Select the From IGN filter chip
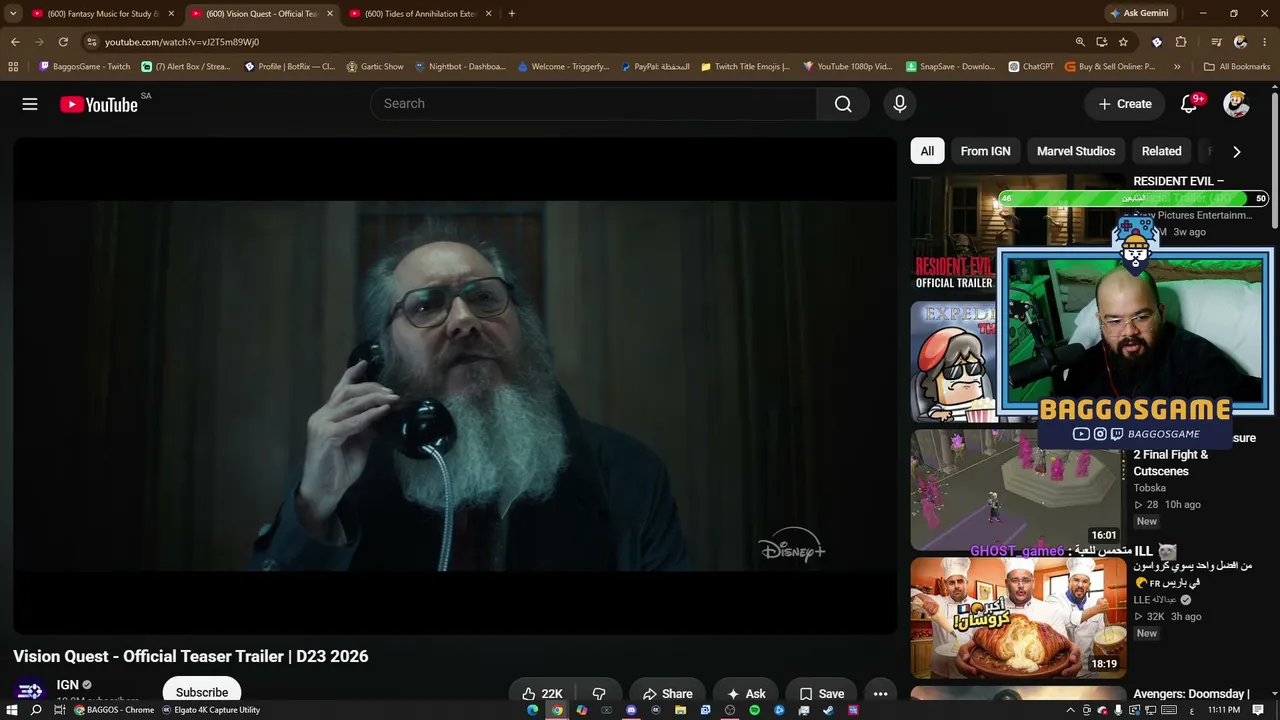The width and height of the screenshot is (1280, 720). pos(985,151)
